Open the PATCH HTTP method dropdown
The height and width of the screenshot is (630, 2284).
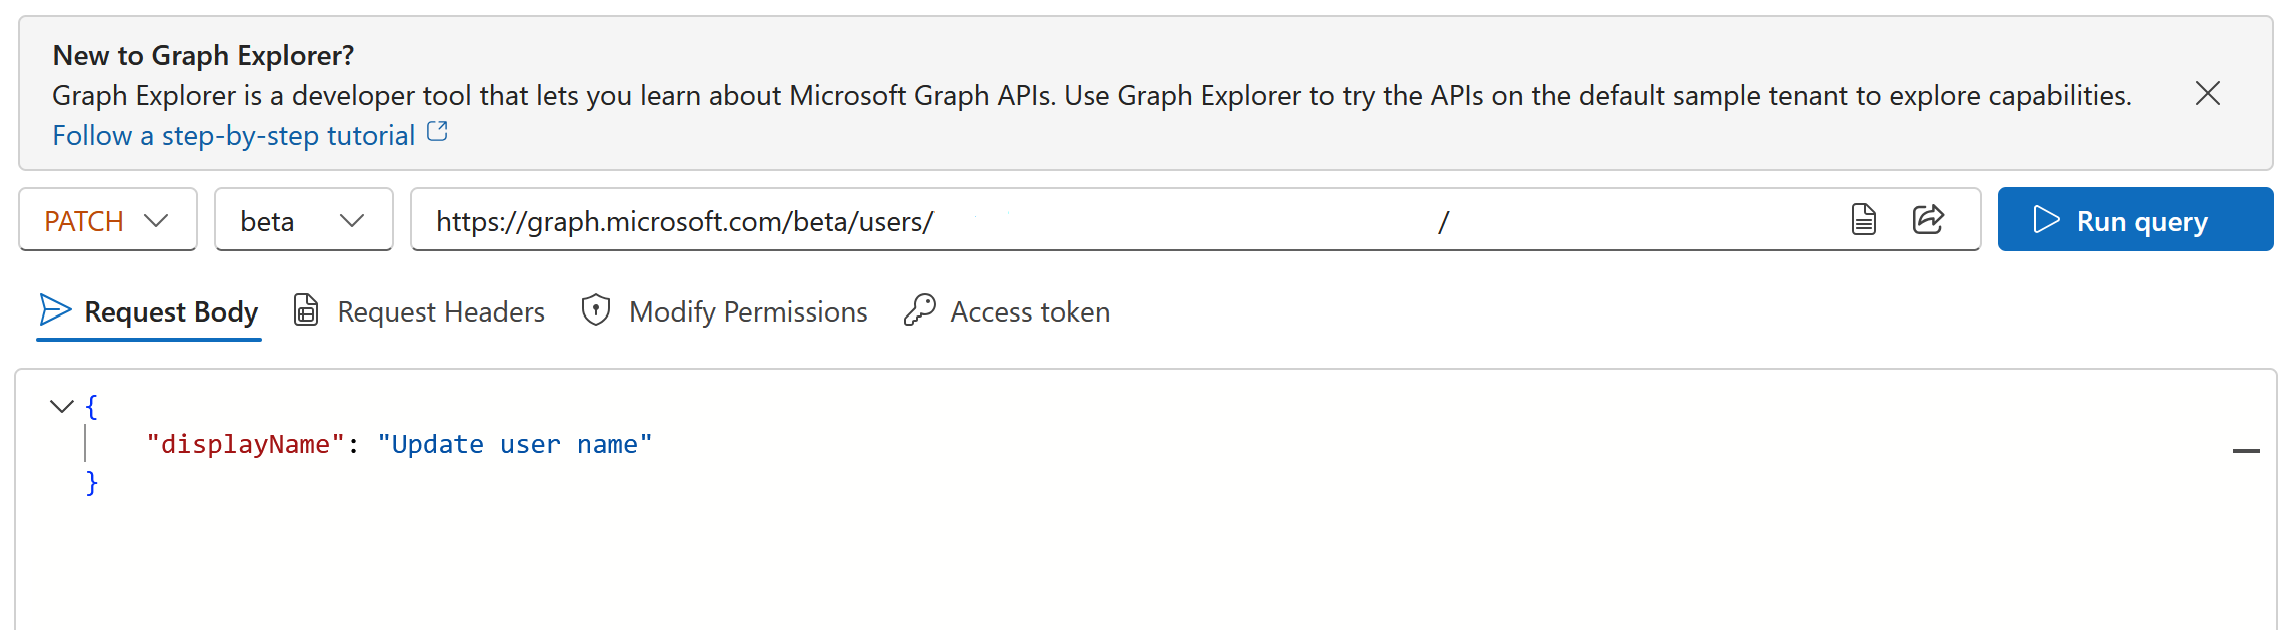[107, 220]
